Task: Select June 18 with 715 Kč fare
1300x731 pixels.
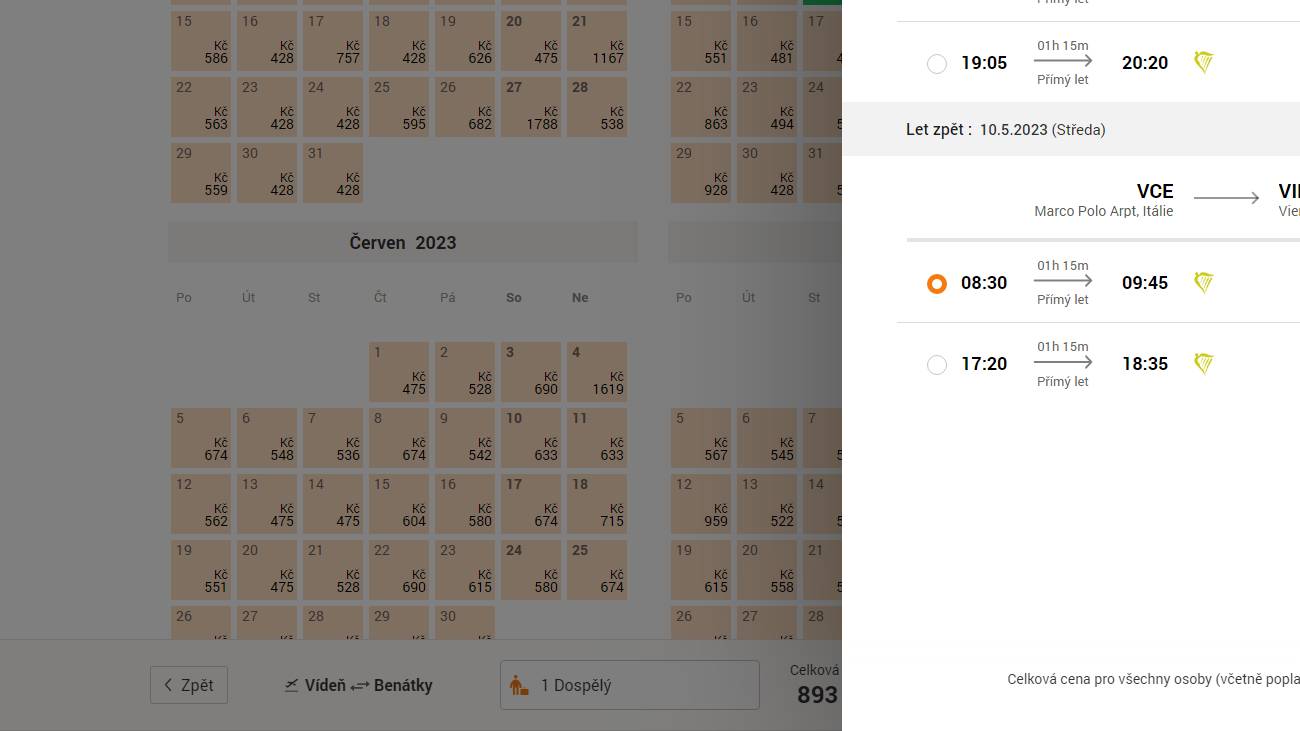Action: pyautogui.click(x=597, y=504)
